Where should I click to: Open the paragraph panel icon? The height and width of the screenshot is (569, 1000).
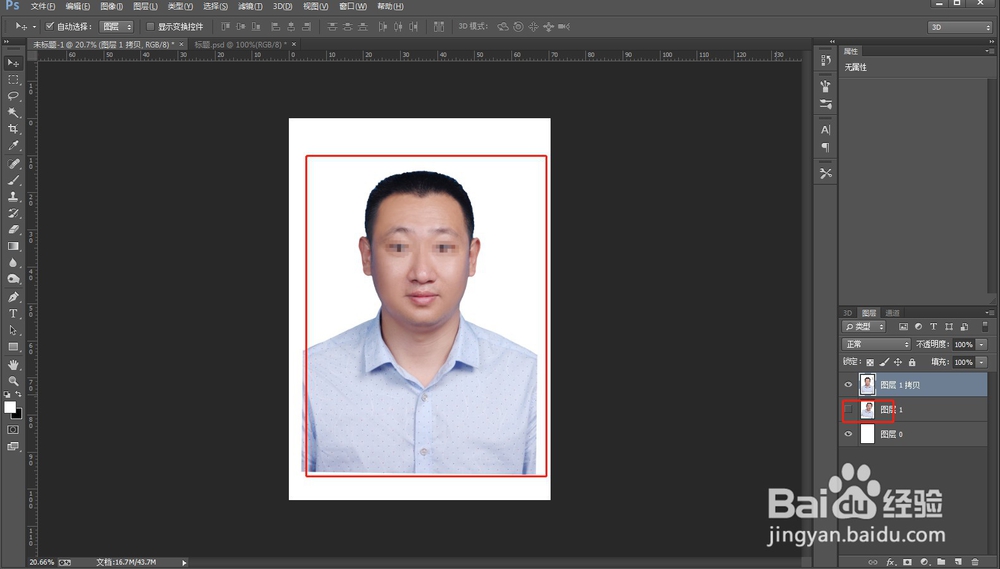[x=825, y=147]
